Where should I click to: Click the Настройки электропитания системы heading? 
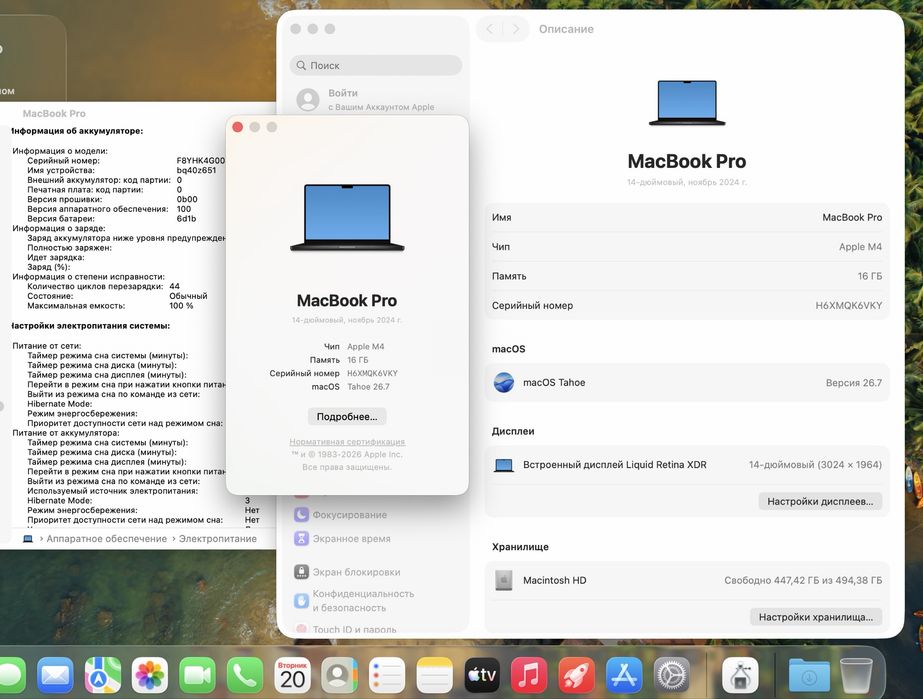click(90, 326)
